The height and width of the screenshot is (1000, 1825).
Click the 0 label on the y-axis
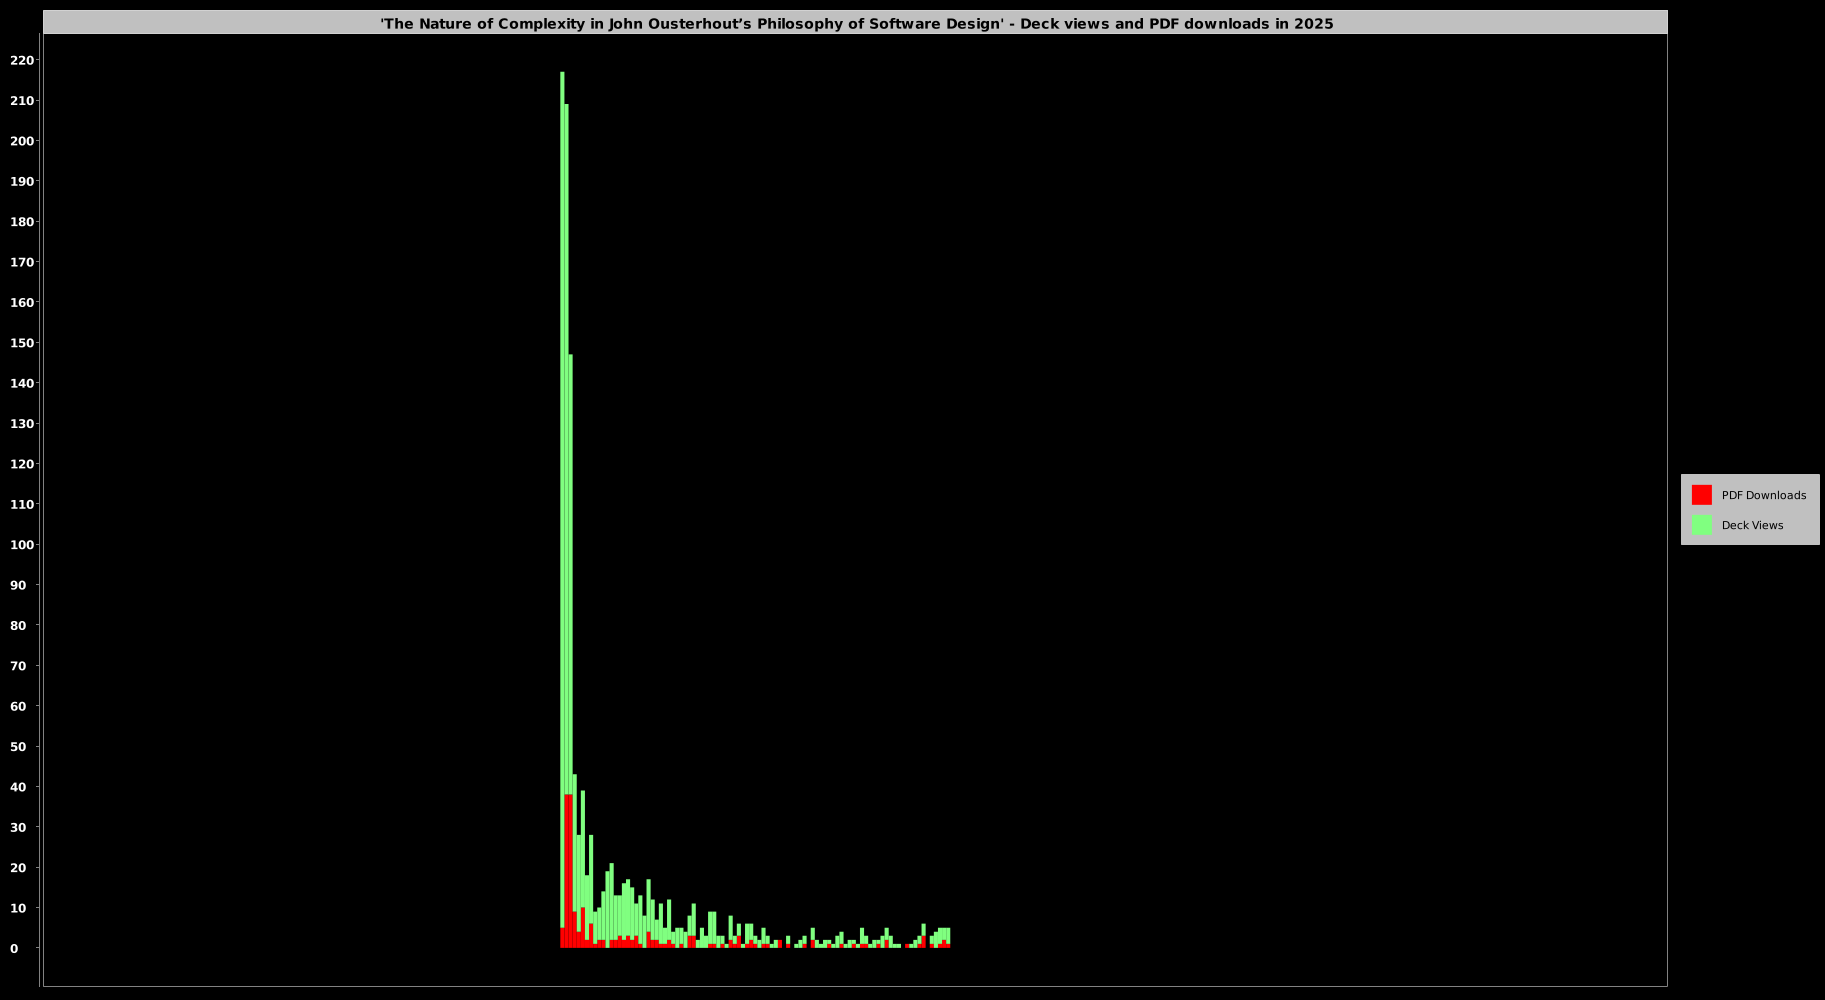(14, 948)
